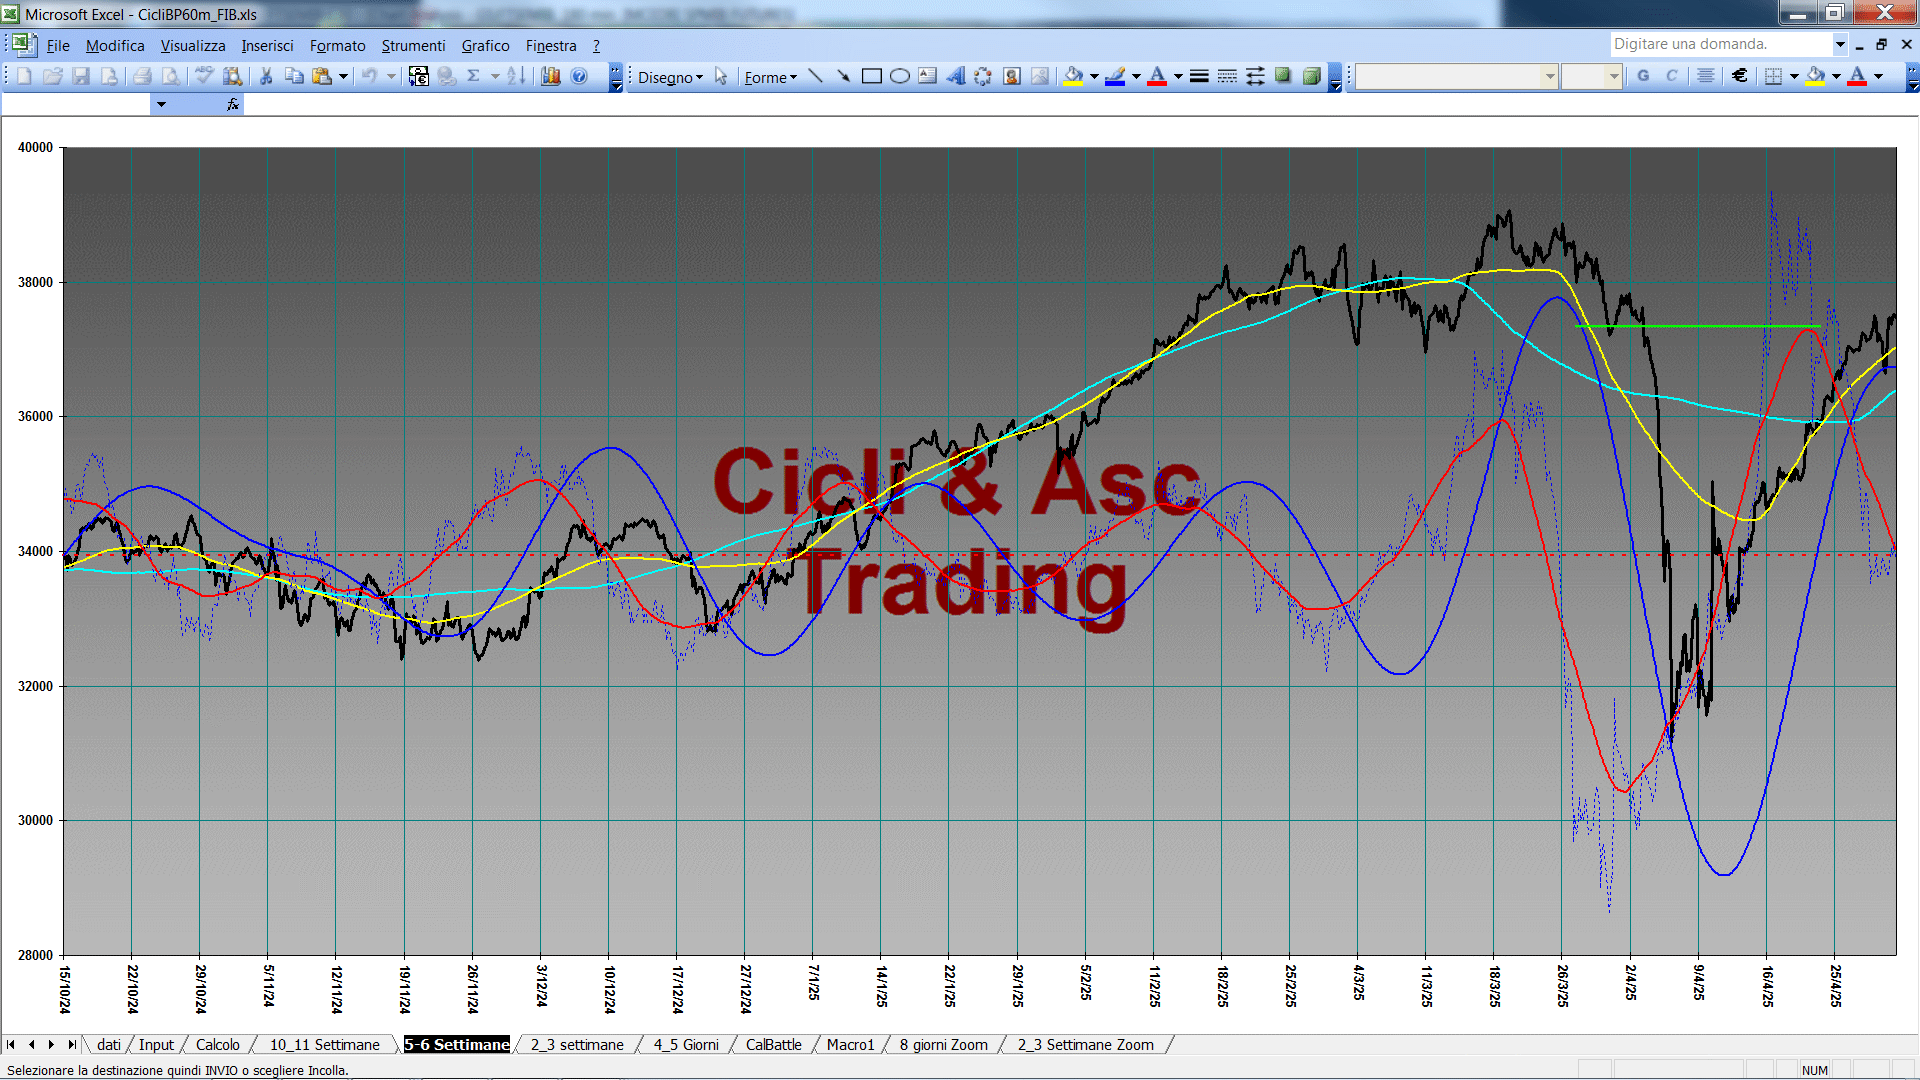Expand the Undo history dropdown arrow
1920x1080 pixels.
click(391, 76)
